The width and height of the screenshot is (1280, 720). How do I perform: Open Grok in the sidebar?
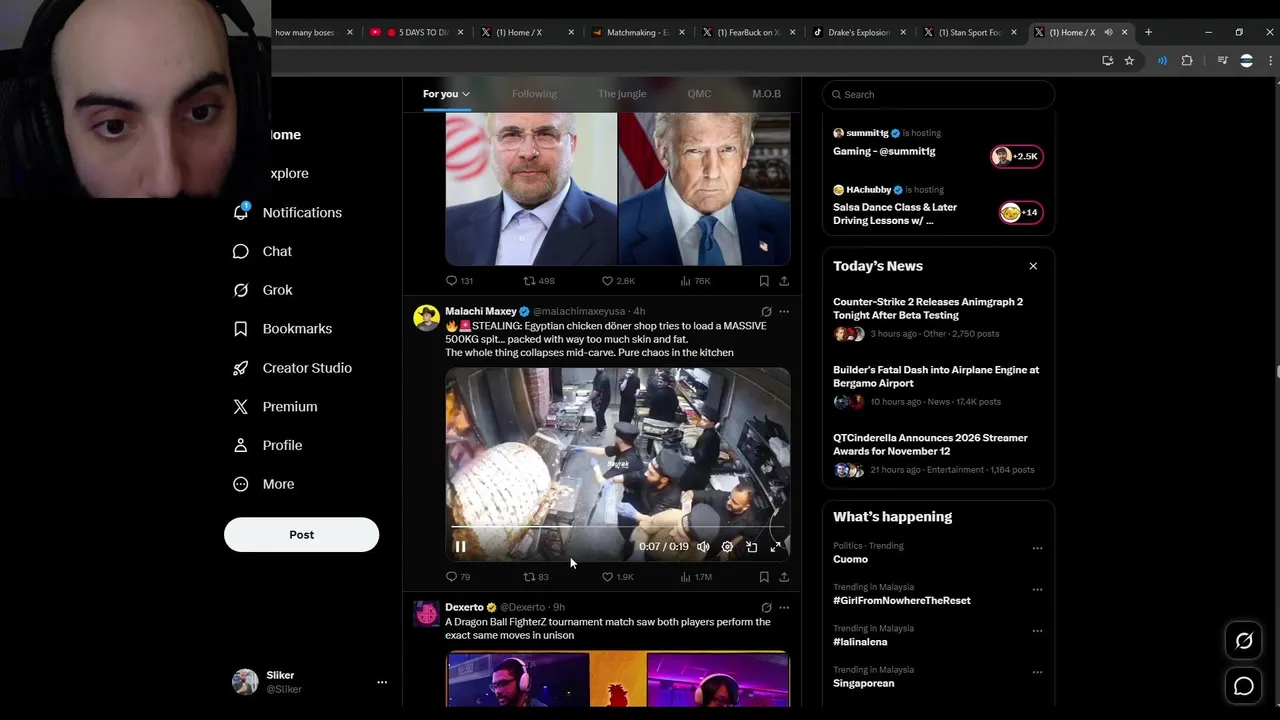coord(262,290)
